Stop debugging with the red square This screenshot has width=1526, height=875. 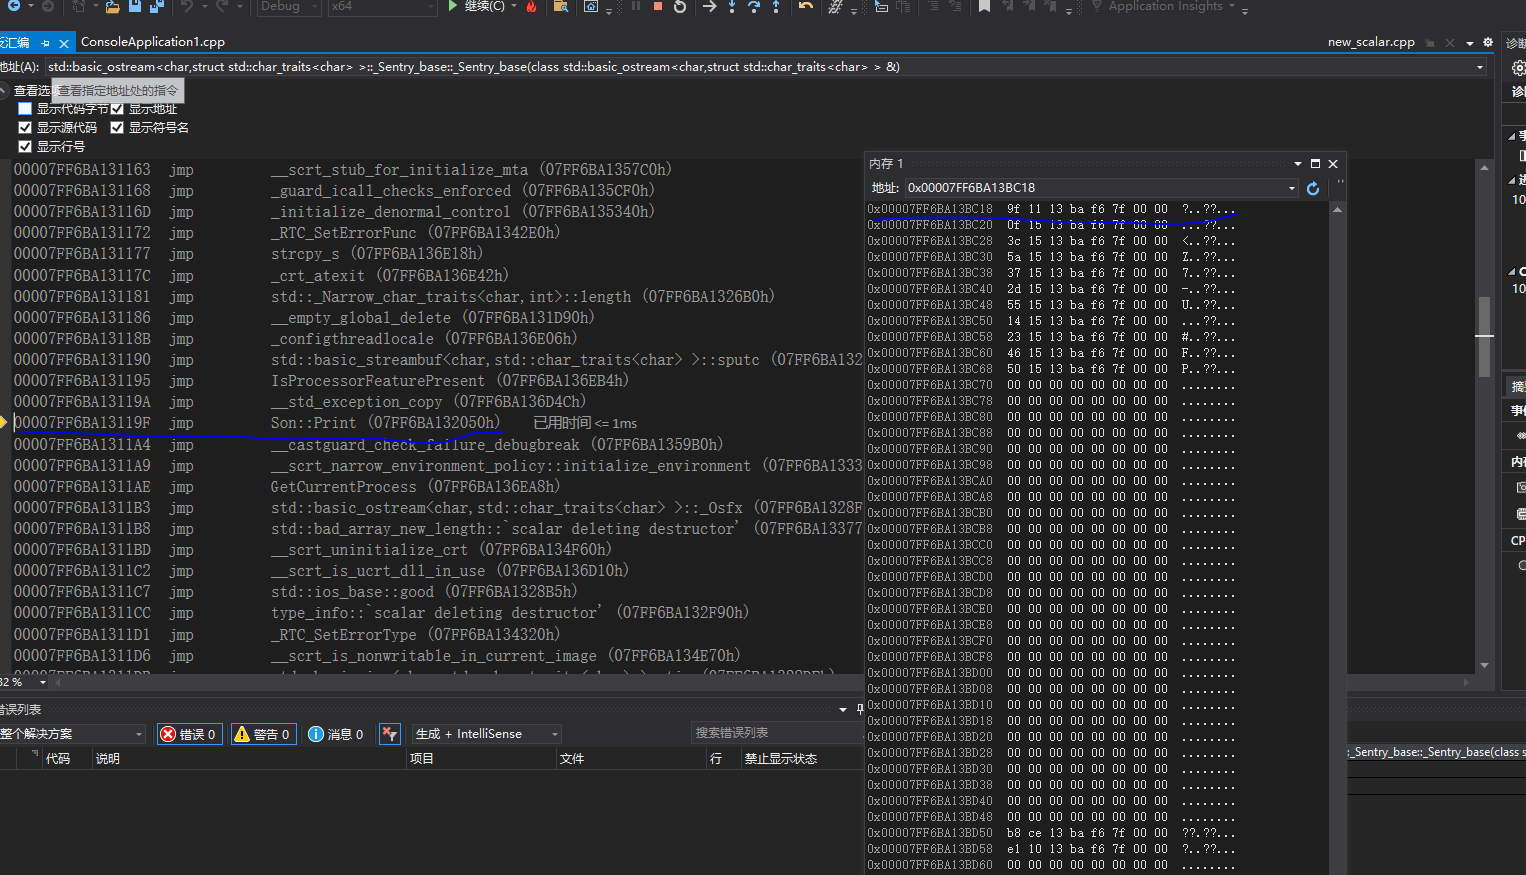[657, 6]
